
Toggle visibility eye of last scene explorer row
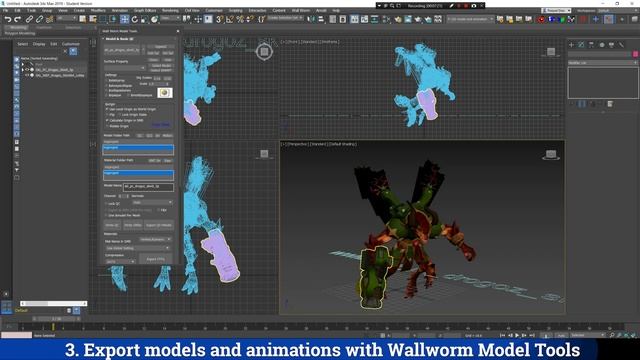[27, 76]
